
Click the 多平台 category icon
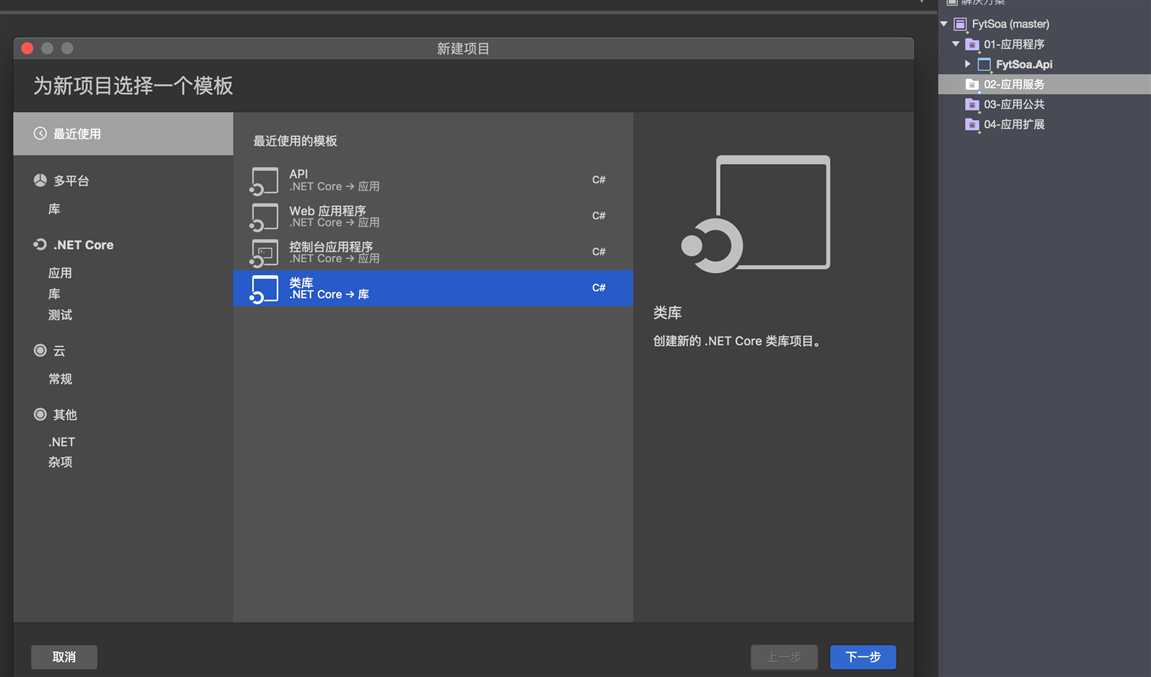40,180
